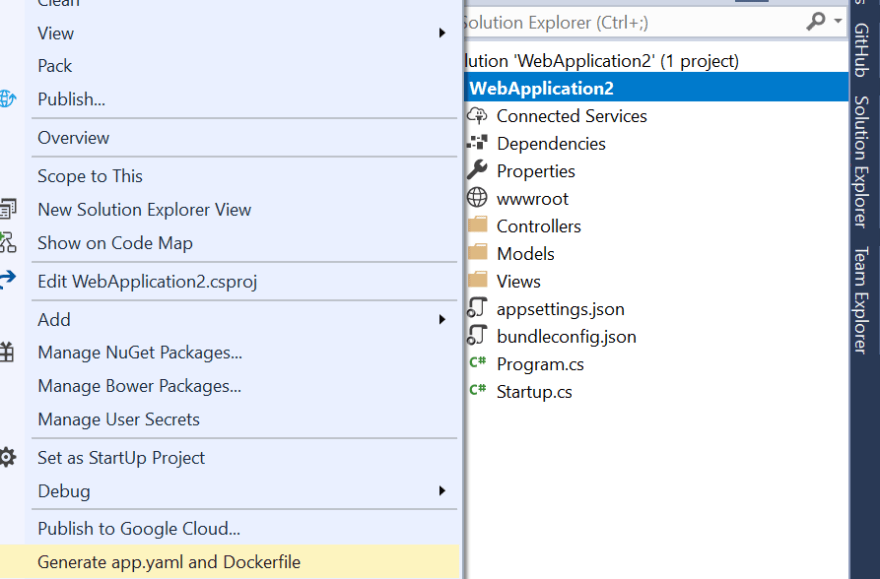Image resolution: width=880 pixels, height=579 pixels.
Task: Switch to the Team Explorer side tab
Action: point(861,300)
